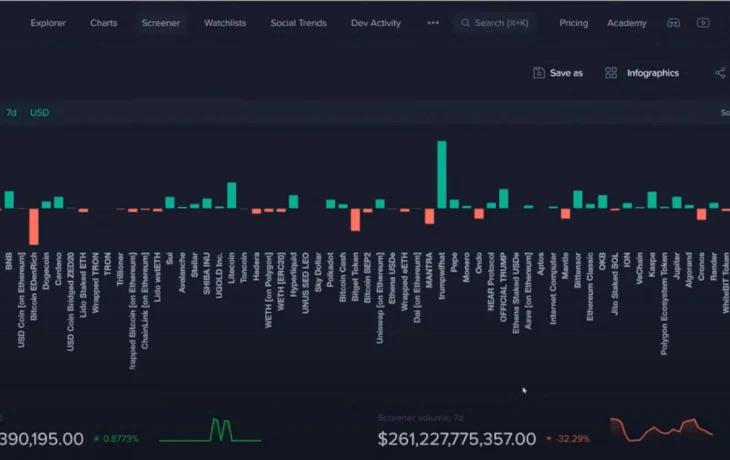
Task: Click the Infographics grid icon
Action: pyautogui.click(x=611, y=73)
